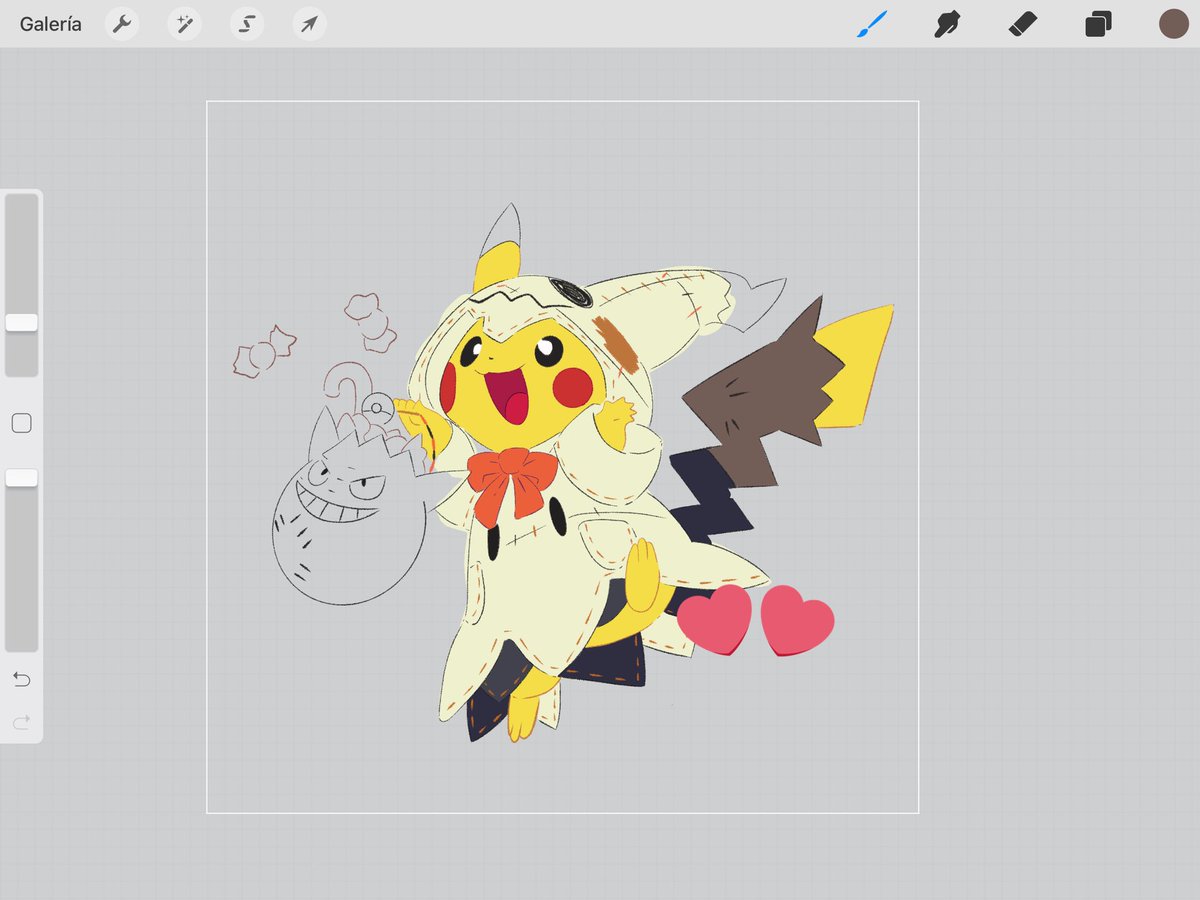Tap the square Modify button in sidebar
The height and width of the screenshot is (900, 1200).
(21, 423)
